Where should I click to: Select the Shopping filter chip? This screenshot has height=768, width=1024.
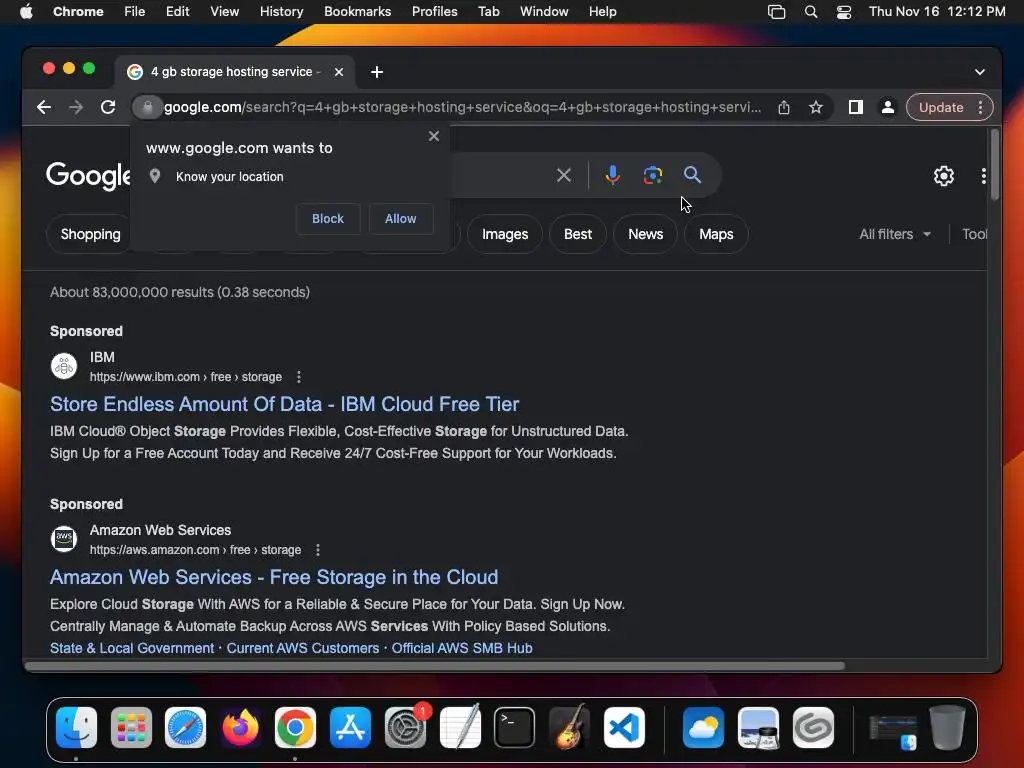tap(89, 234)
